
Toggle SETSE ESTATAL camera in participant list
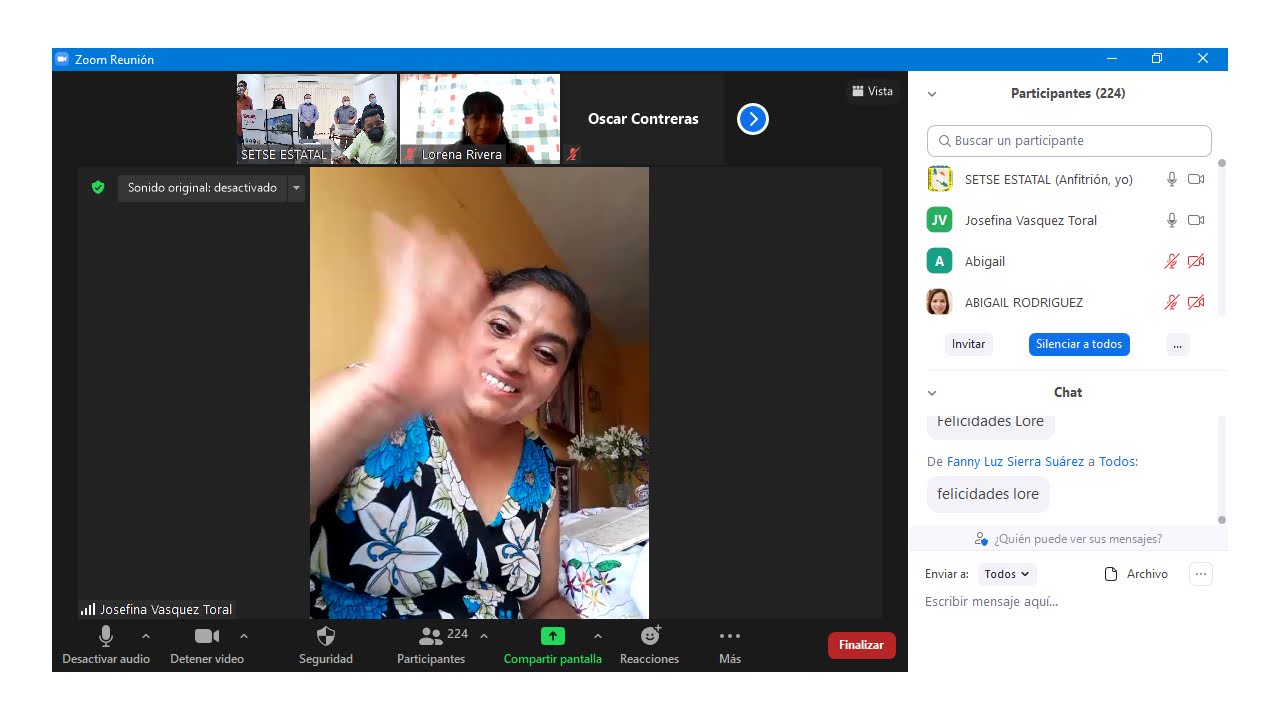1196,179
